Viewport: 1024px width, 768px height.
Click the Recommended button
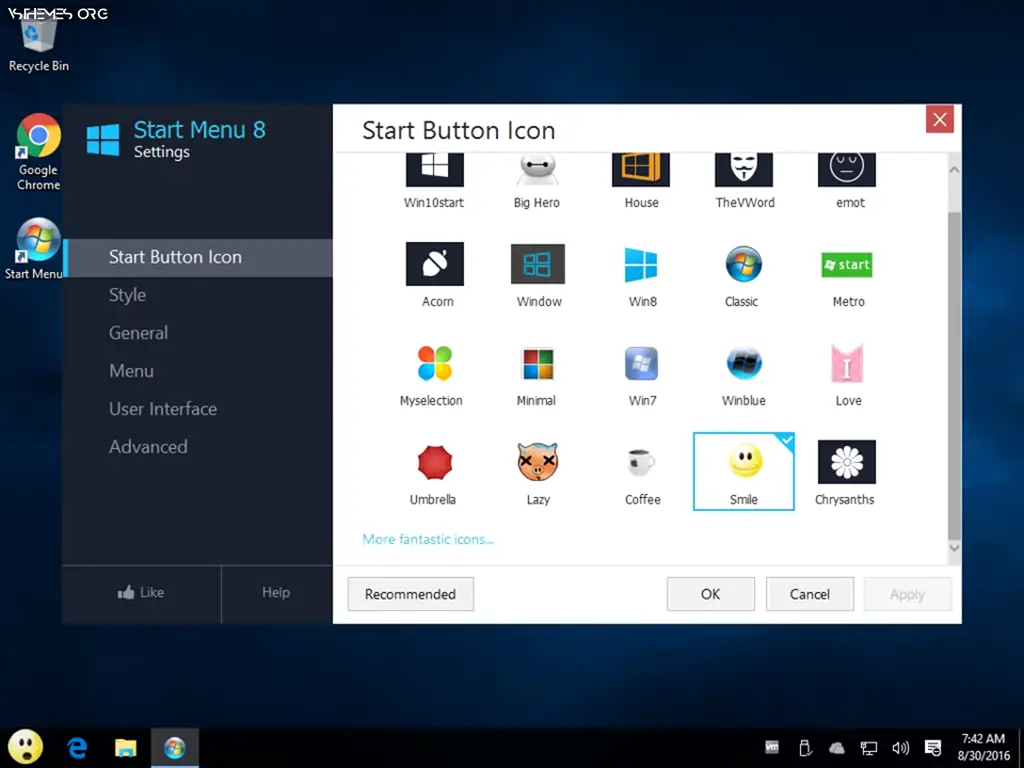tap(410, 594)
